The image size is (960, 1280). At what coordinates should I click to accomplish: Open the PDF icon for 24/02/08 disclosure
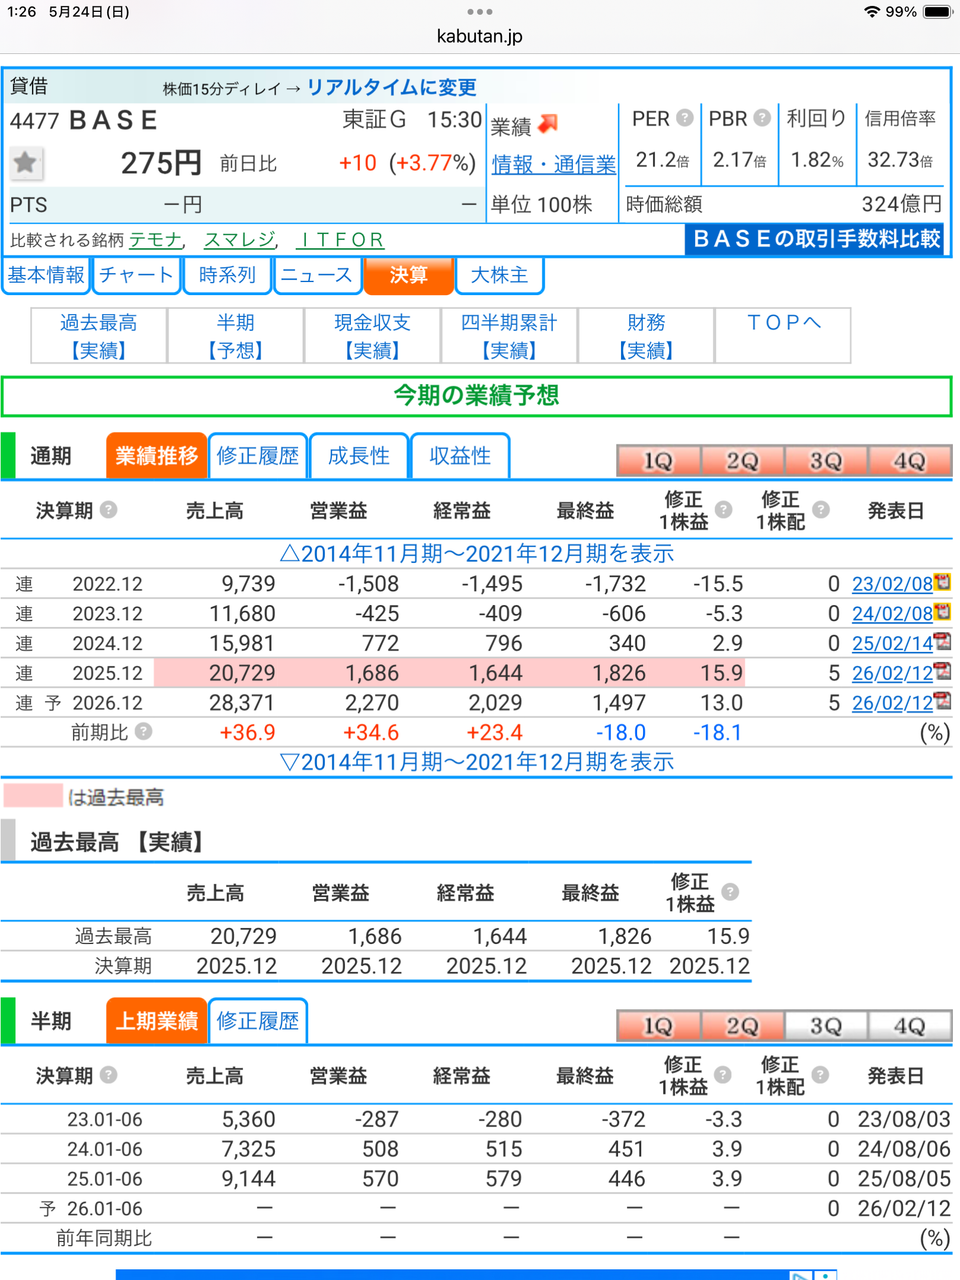[x=942, y=612]
